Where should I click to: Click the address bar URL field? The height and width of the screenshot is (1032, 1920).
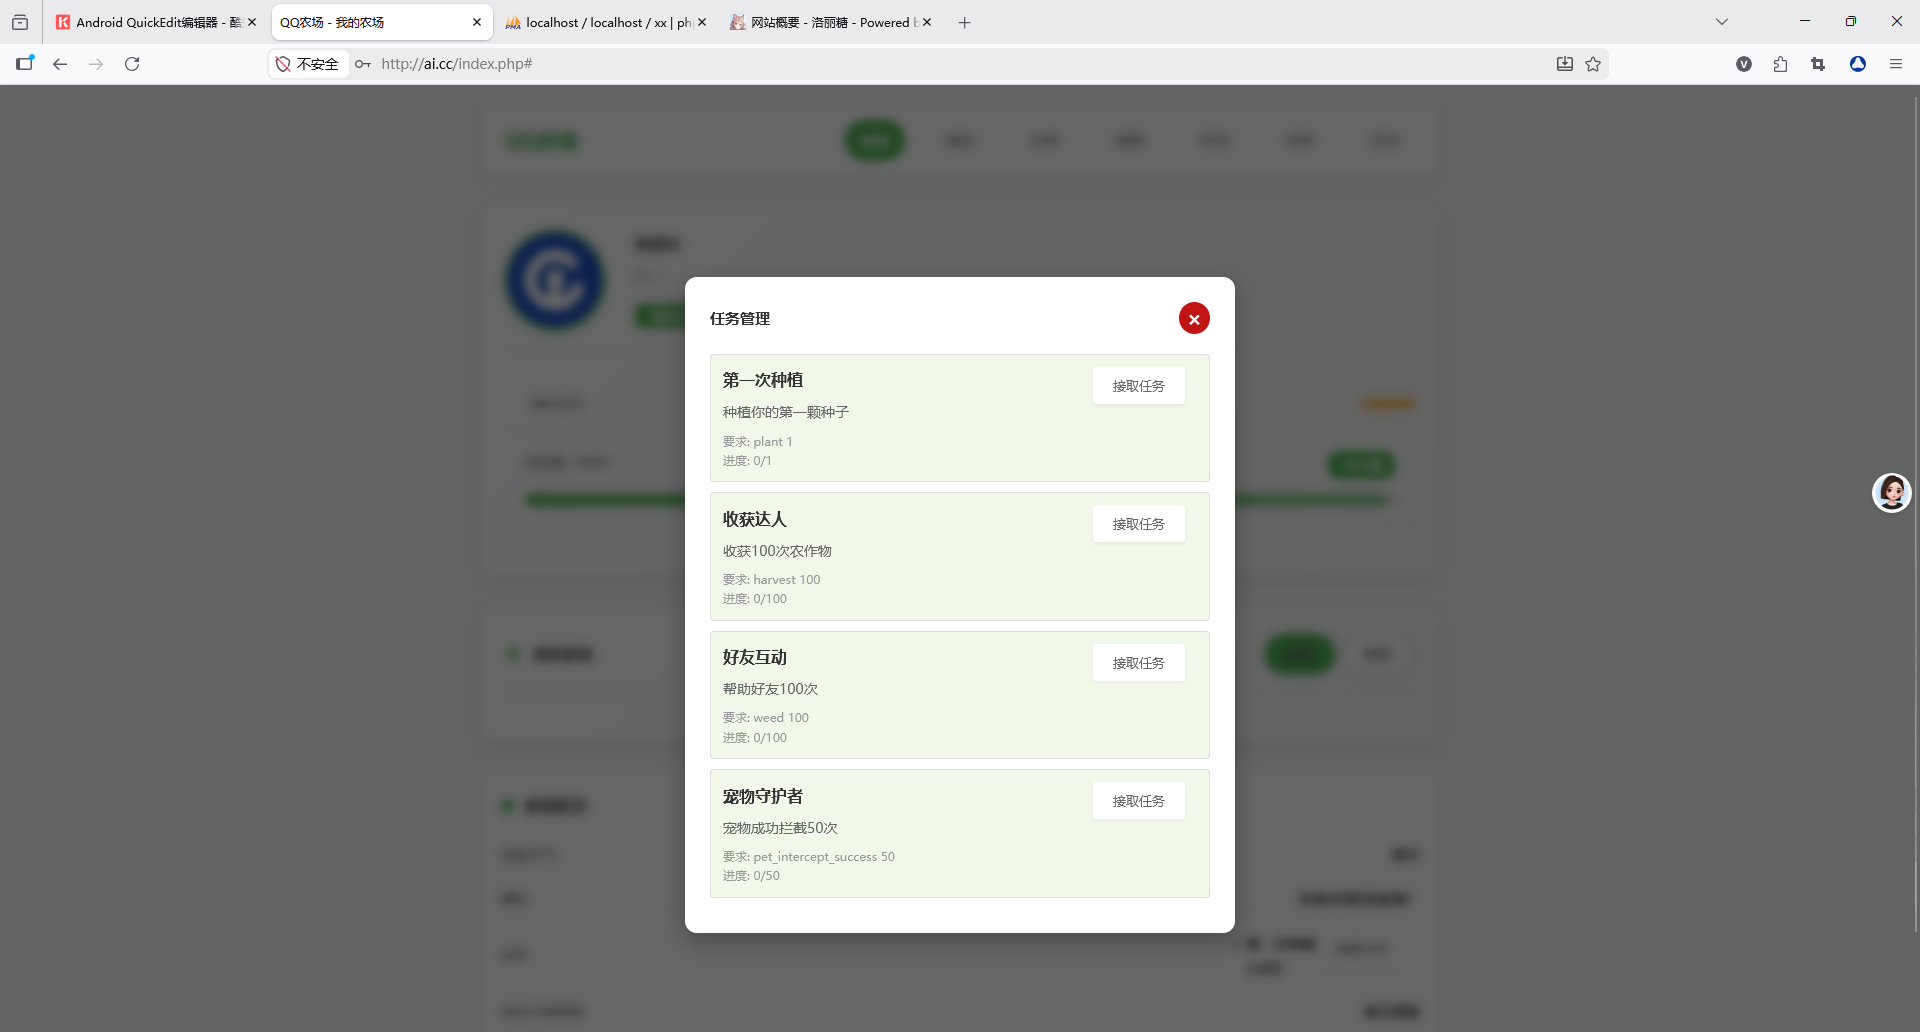click(x=900, y=64)
